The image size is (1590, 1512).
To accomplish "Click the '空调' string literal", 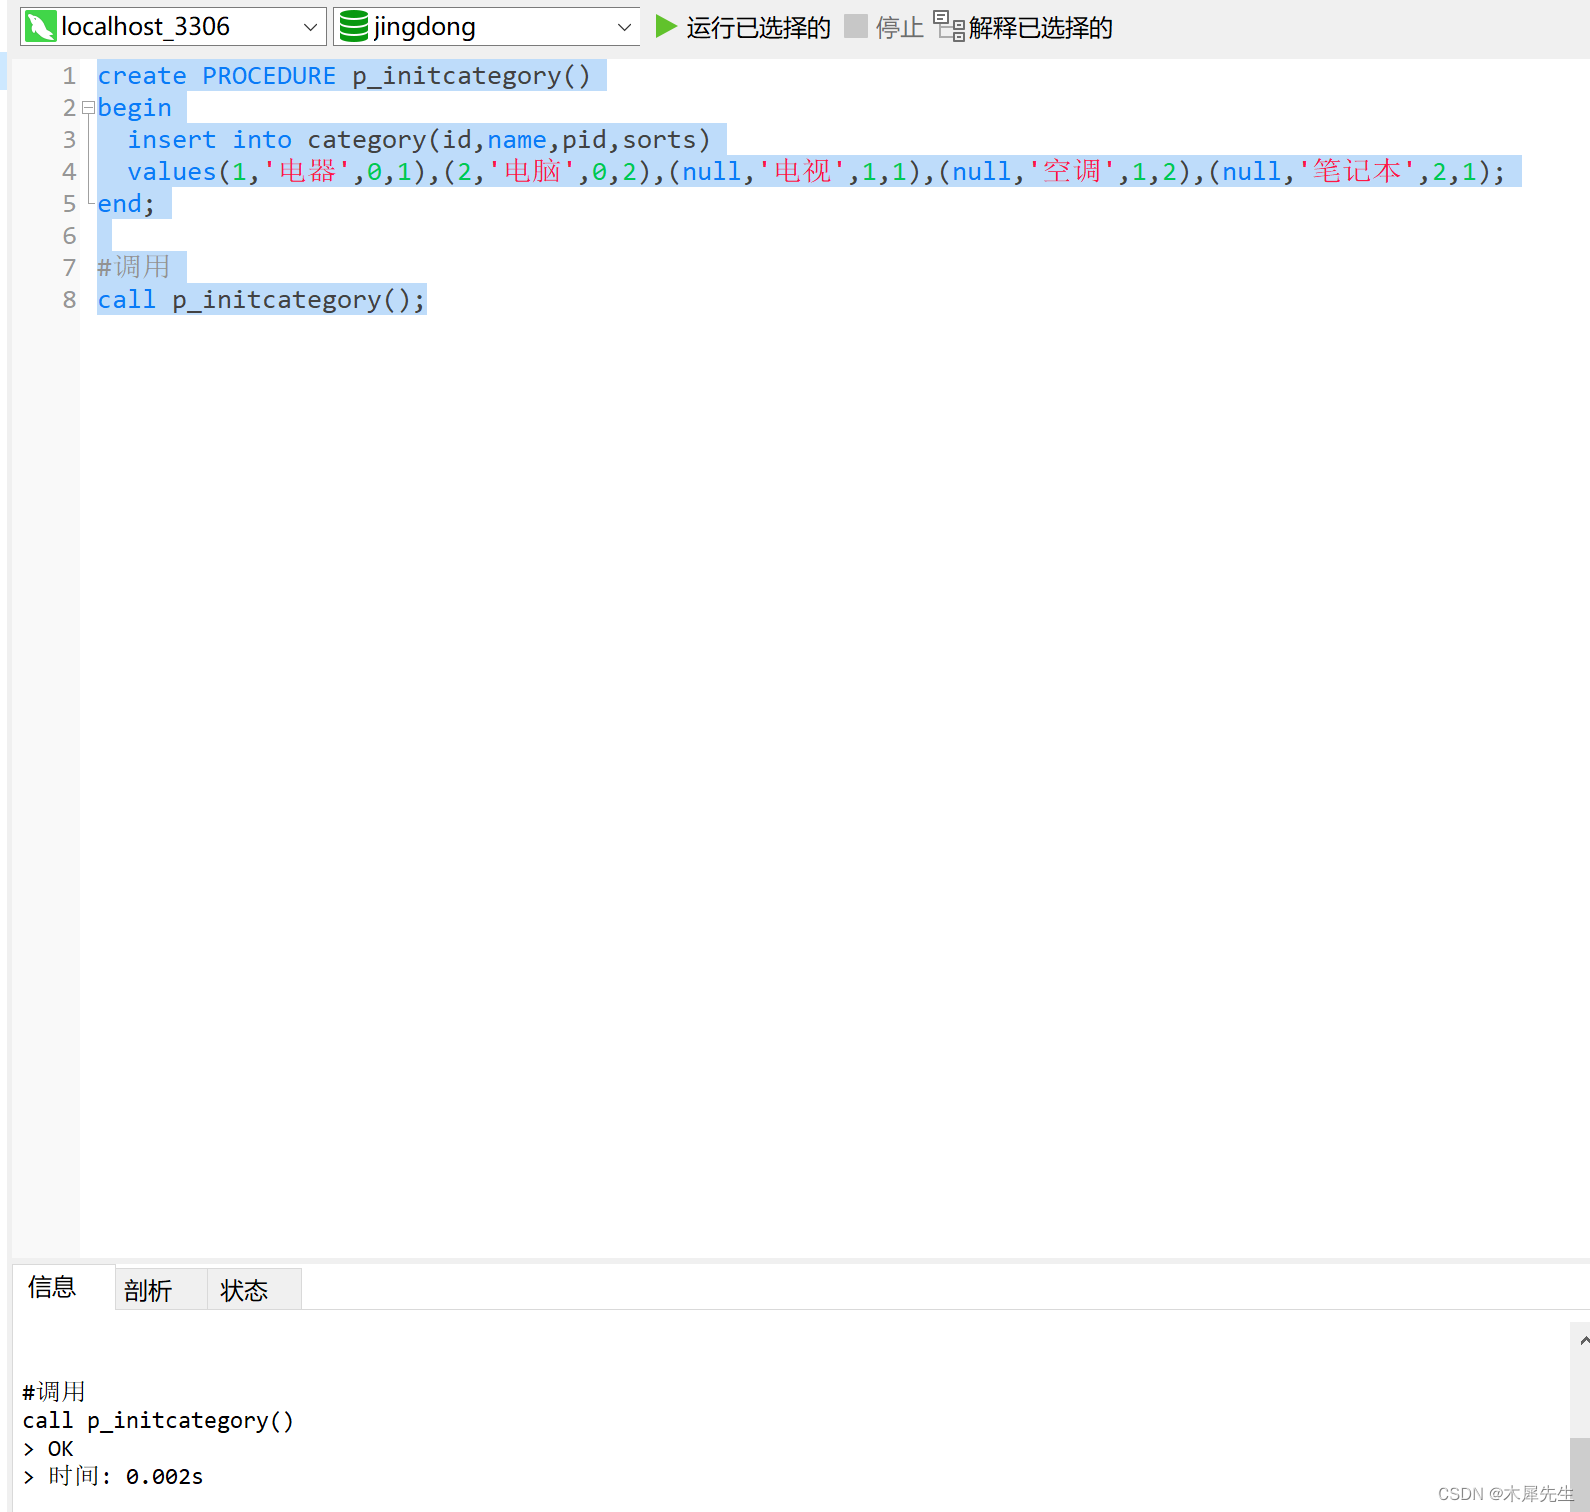I will coord(1072,172).
